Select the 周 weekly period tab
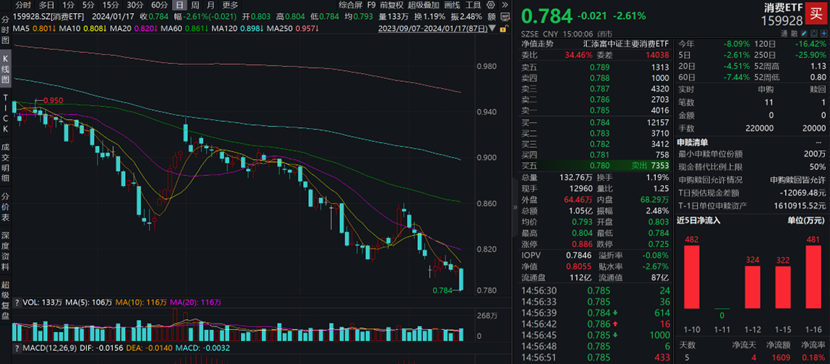Viewport: 830px width, 364px height. [x=195, y=5]
